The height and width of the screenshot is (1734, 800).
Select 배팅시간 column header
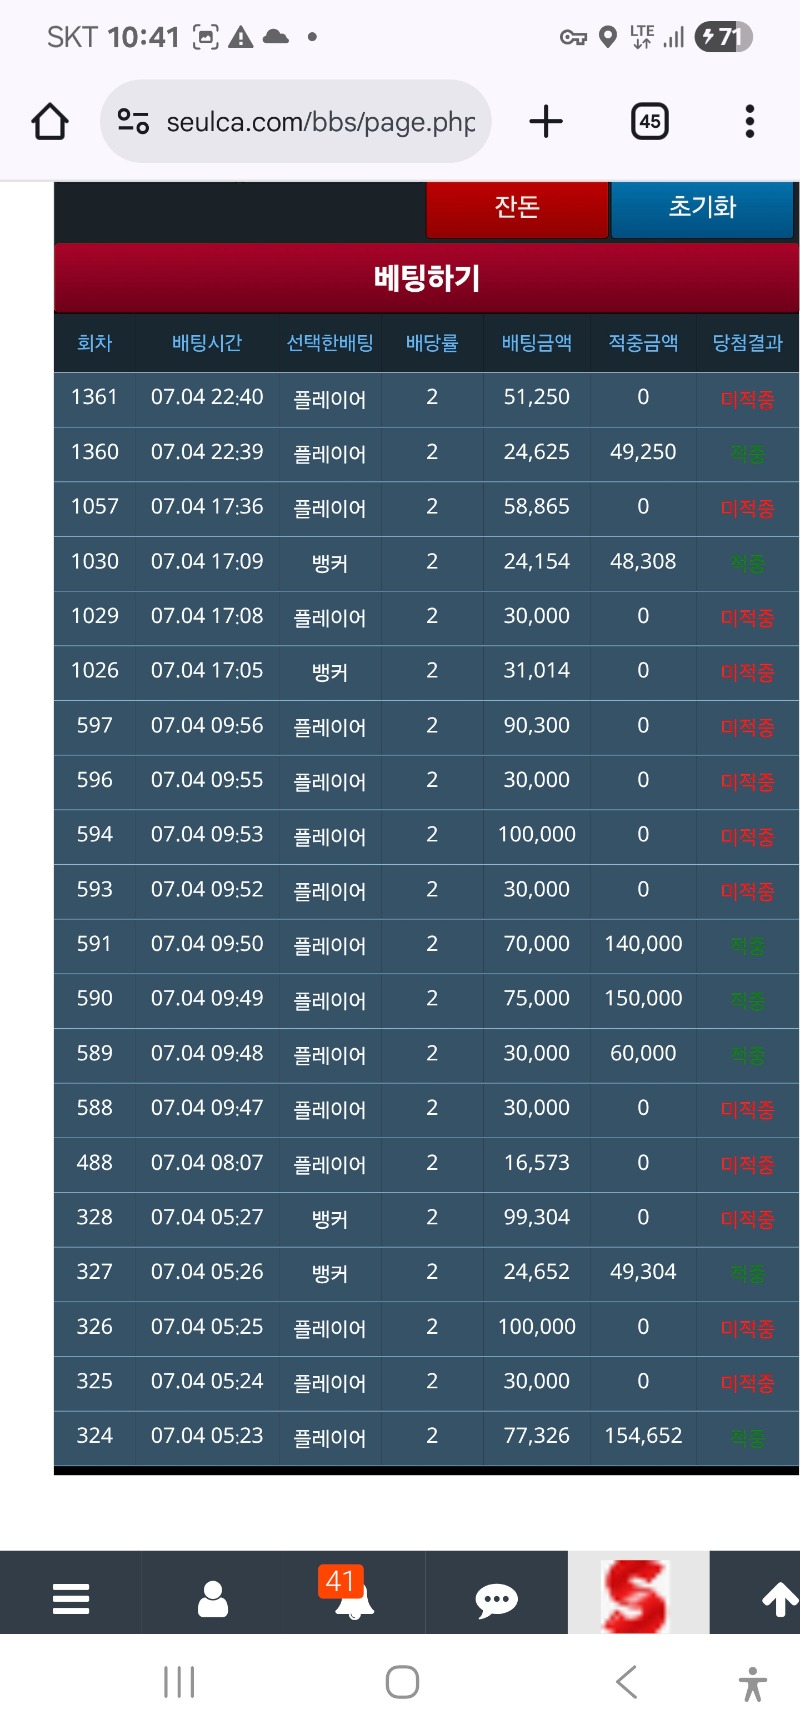(x=207, y=343)
